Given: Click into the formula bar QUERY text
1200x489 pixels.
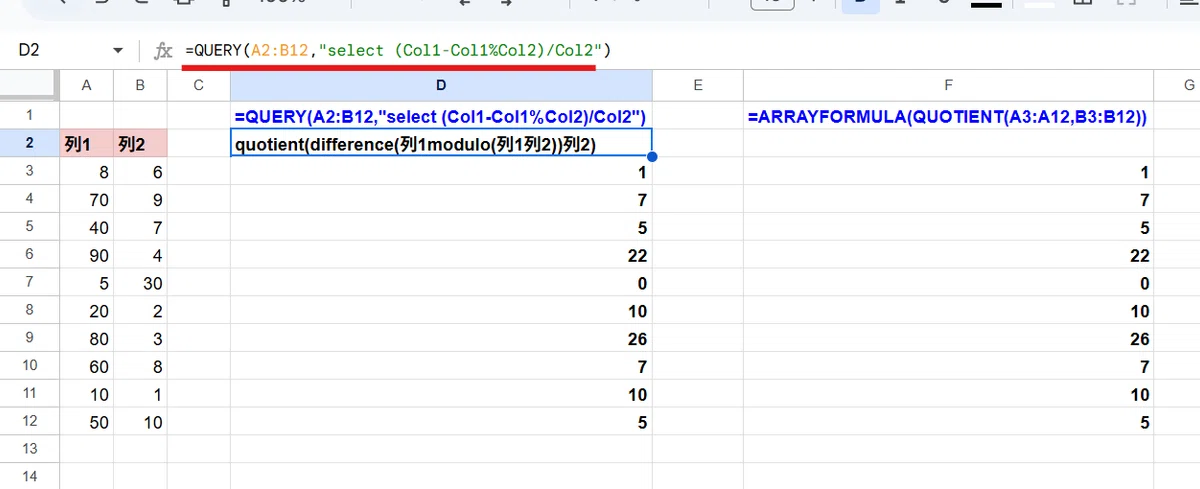Looking at the screenshot, I should tap(398, 49).
